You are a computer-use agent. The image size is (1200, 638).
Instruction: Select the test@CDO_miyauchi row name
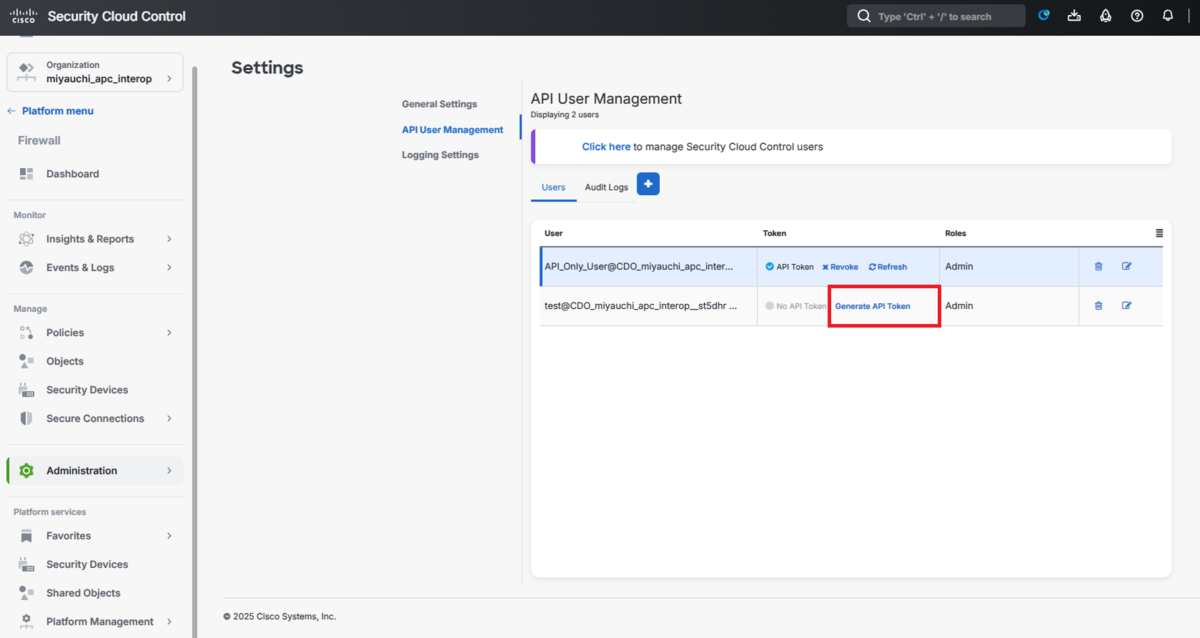coord(640,306)
